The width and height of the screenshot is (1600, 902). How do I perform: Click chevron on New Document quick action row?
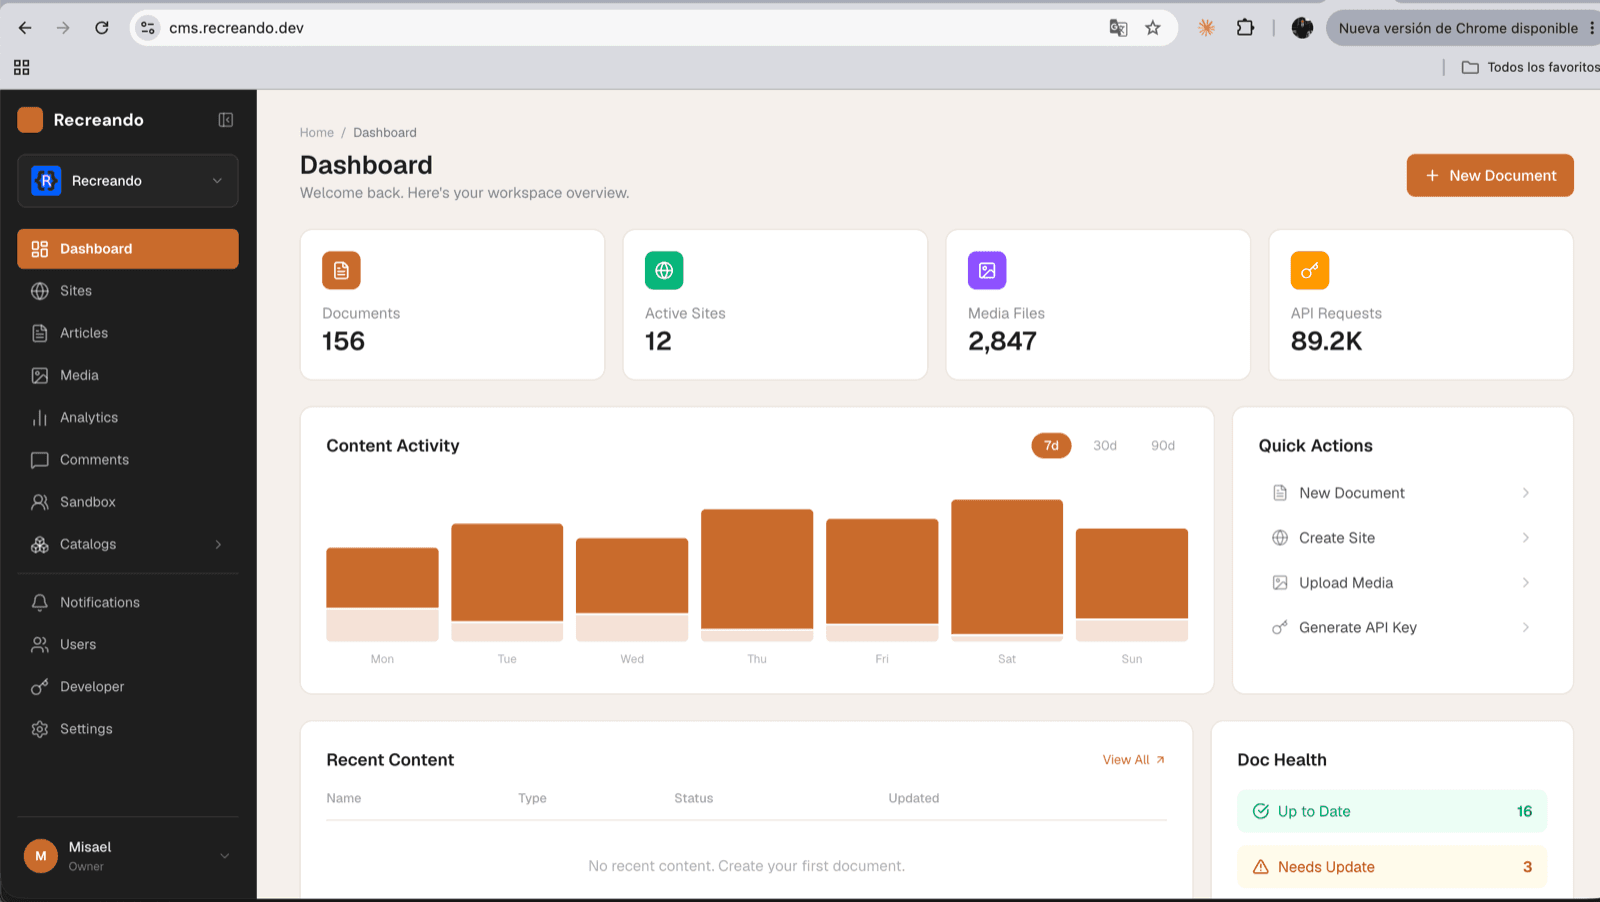1526,493
